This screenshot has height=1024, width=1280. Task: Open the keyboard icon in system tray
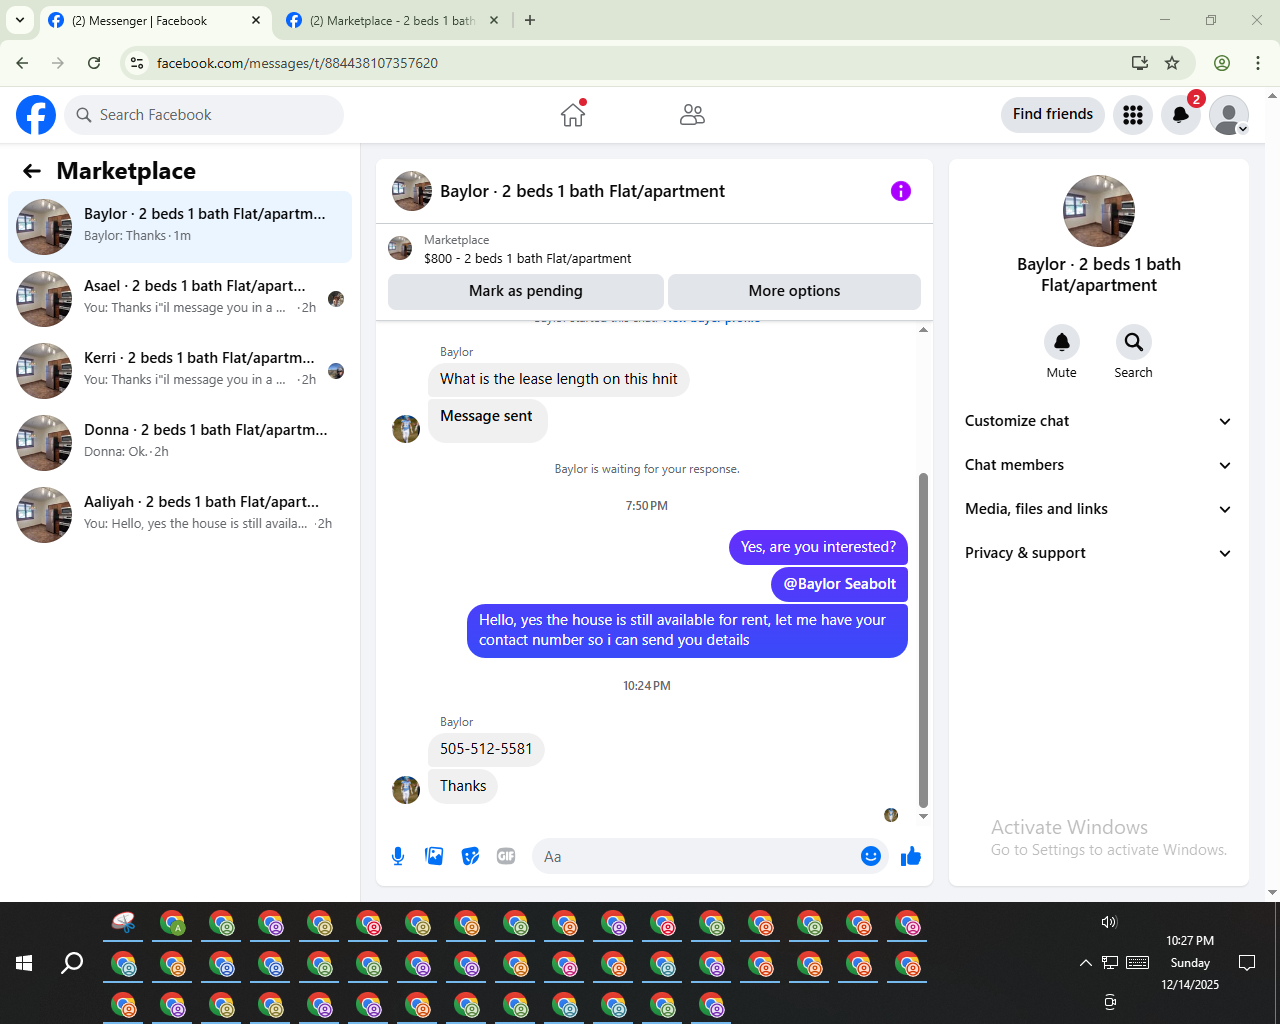pyautogui.click(x=1138, y=963)
